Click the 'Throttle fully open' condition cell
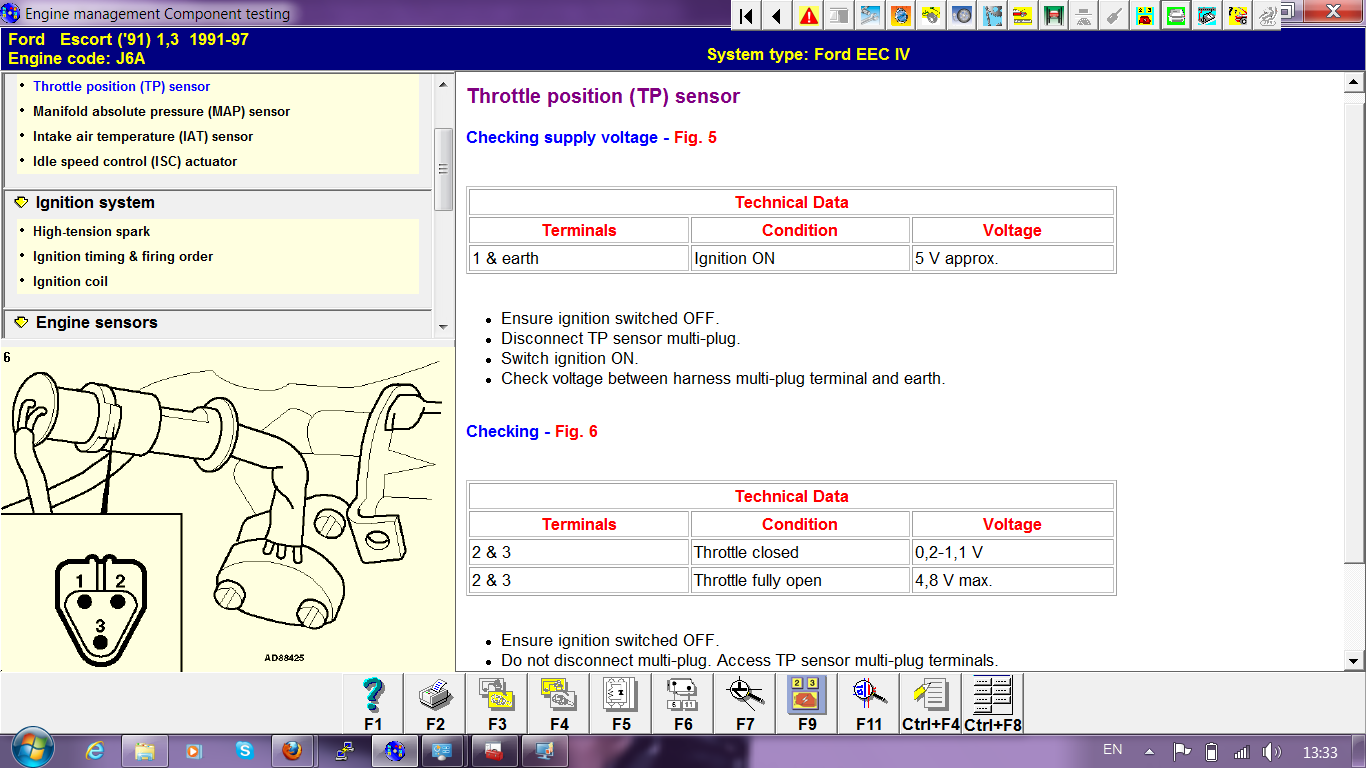The width and height of the screenshot is (1366, 768). pos(800,580)
